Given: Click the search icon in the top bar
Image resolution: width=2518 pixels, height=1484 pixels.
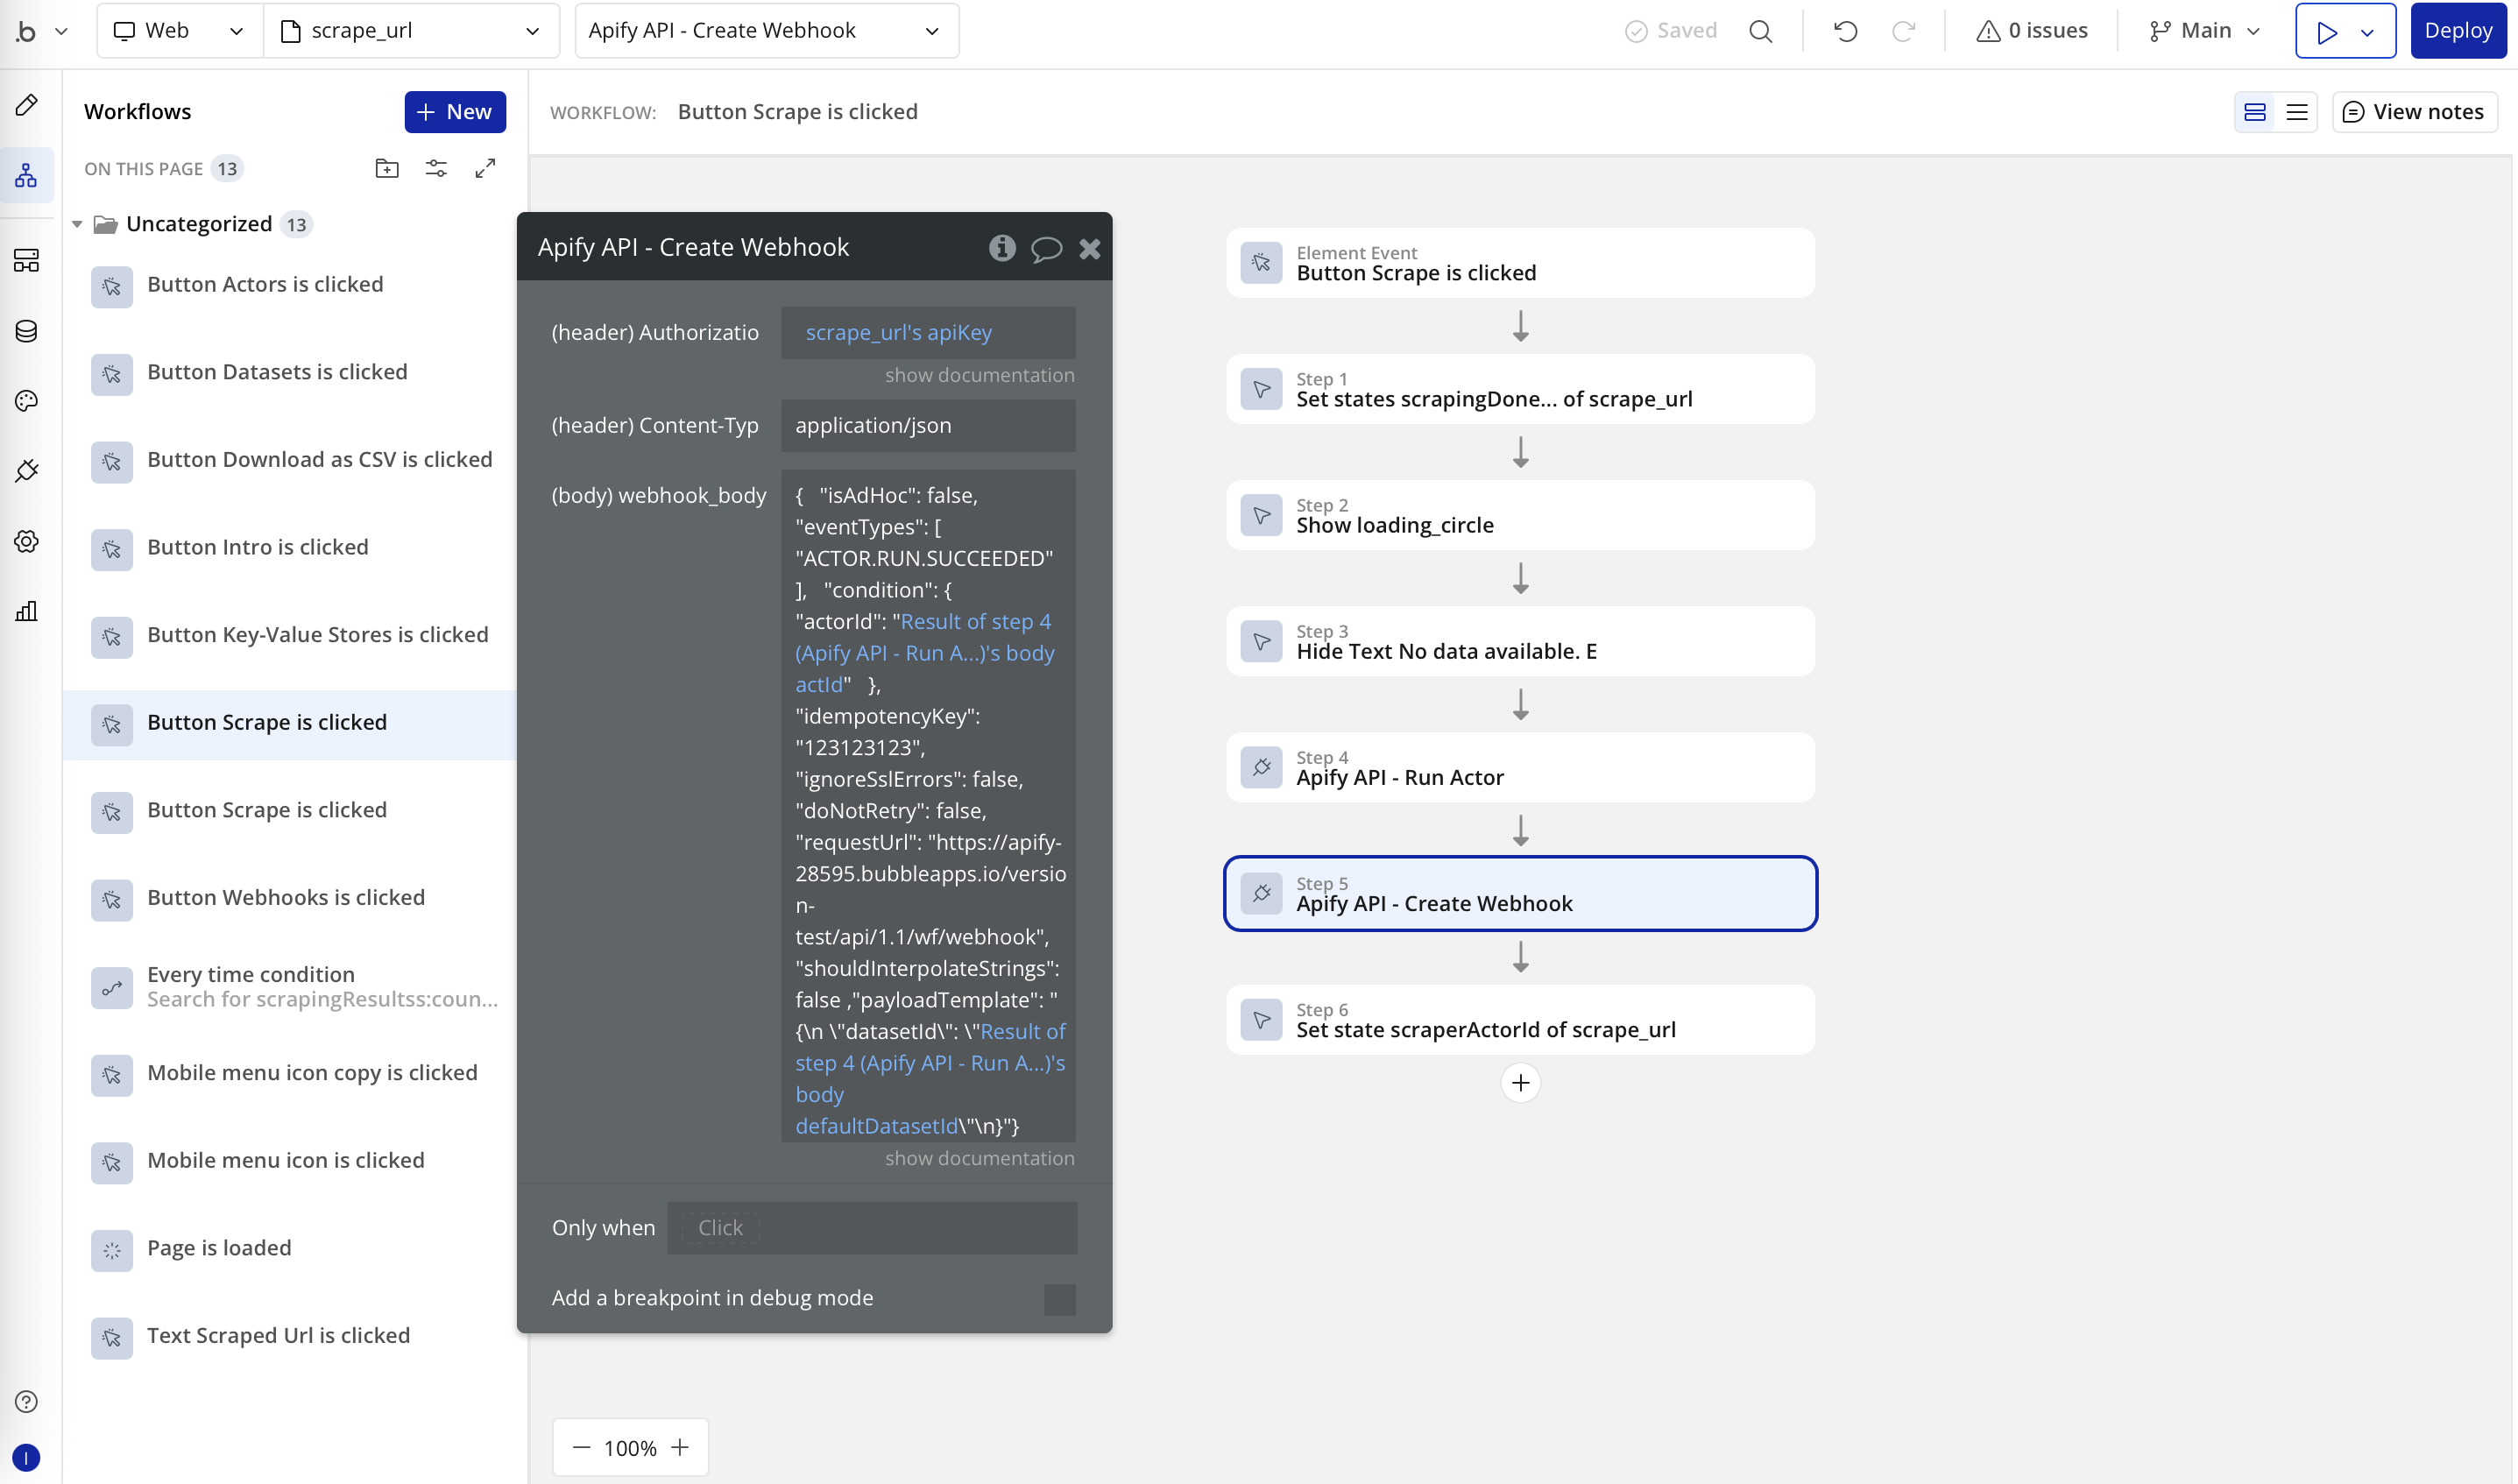Looking at the screenshot, I should tap(1760, 30).
